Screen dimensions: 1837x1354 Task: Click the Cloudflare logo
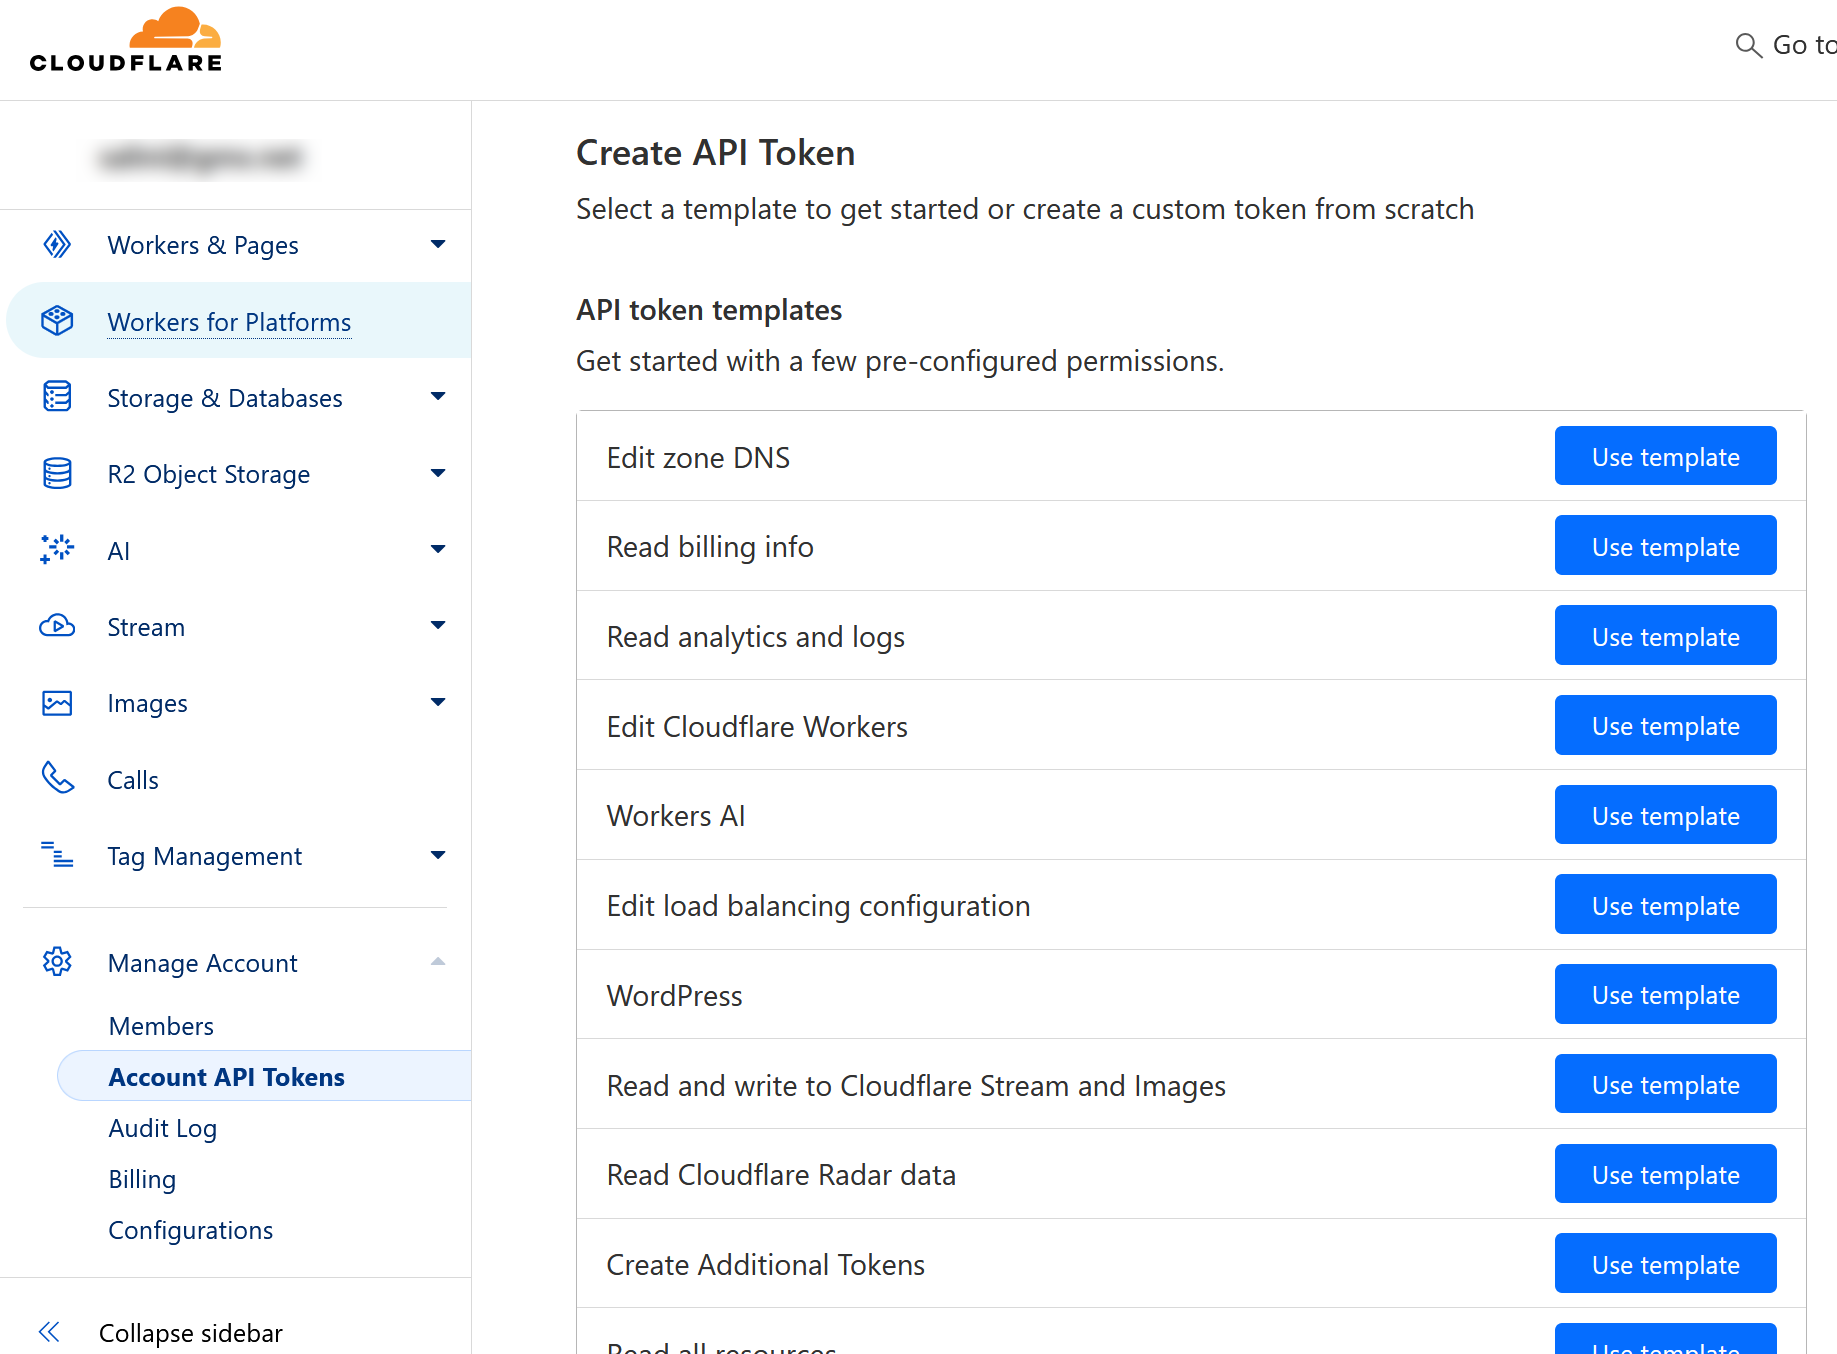pos(126,42)
